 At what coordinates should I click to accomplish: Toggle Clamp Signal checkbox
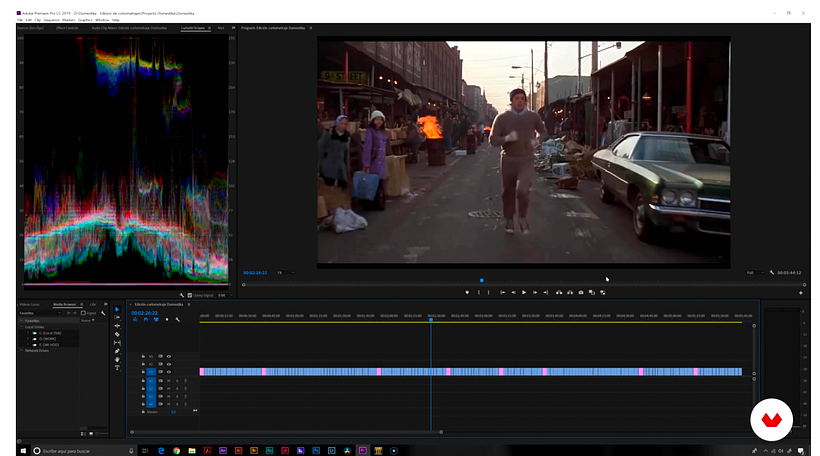pyautogui.click(x=190, y=295)
